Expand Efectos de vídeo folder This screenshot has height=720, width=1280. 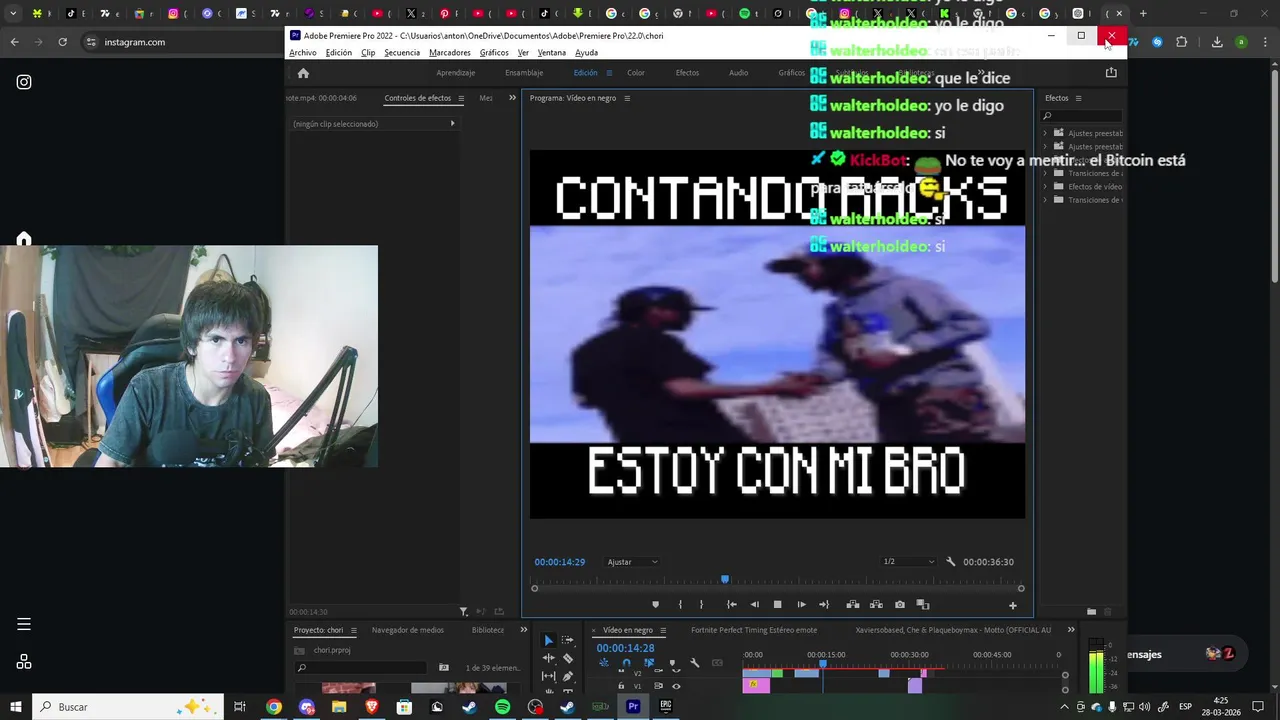pos(1046,187)
